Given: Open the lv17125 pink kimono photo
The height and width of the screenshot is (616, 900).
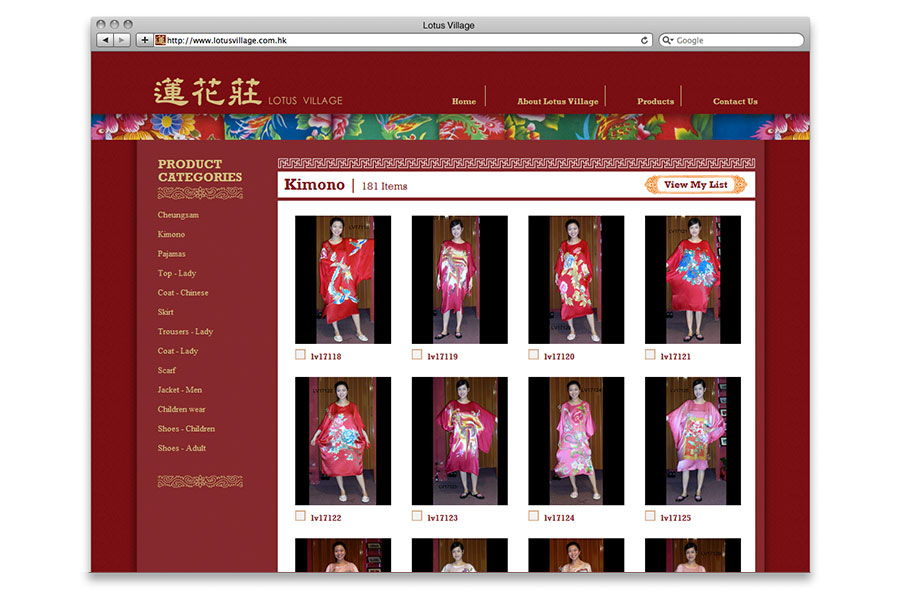Looking at the screenshot, I should pos(692,441).
